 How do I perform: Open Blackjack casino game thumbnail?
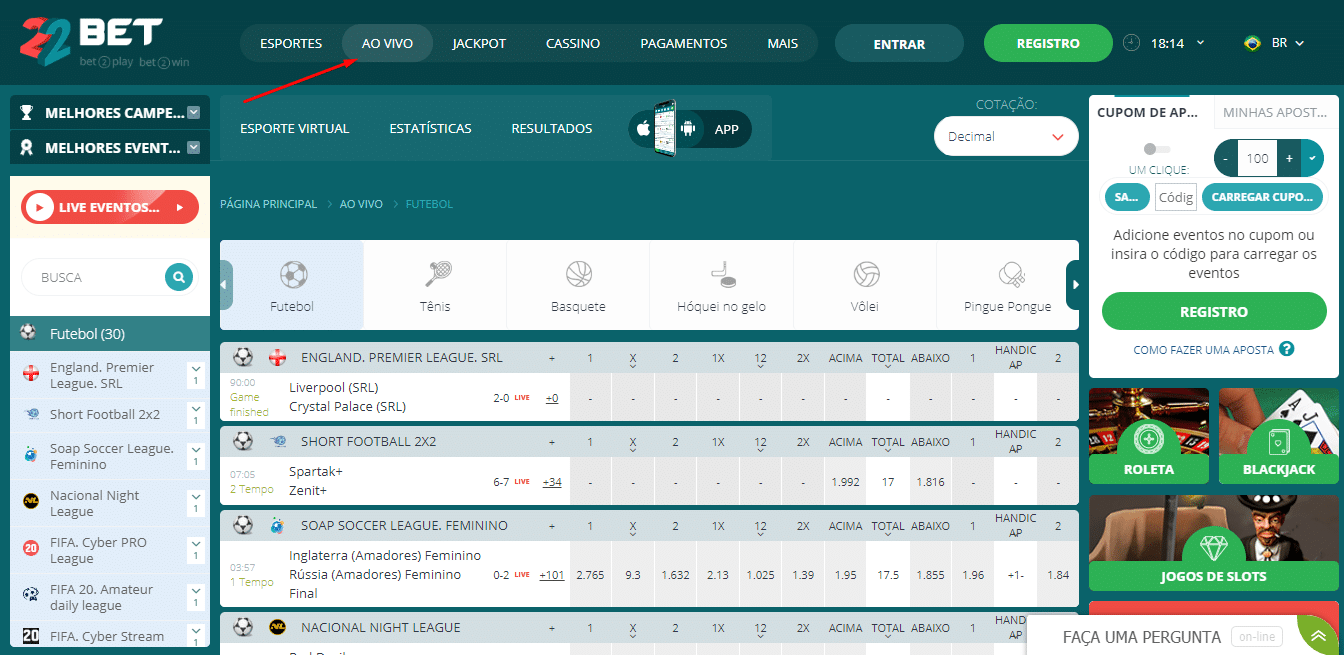click(x=1279, y=436)
